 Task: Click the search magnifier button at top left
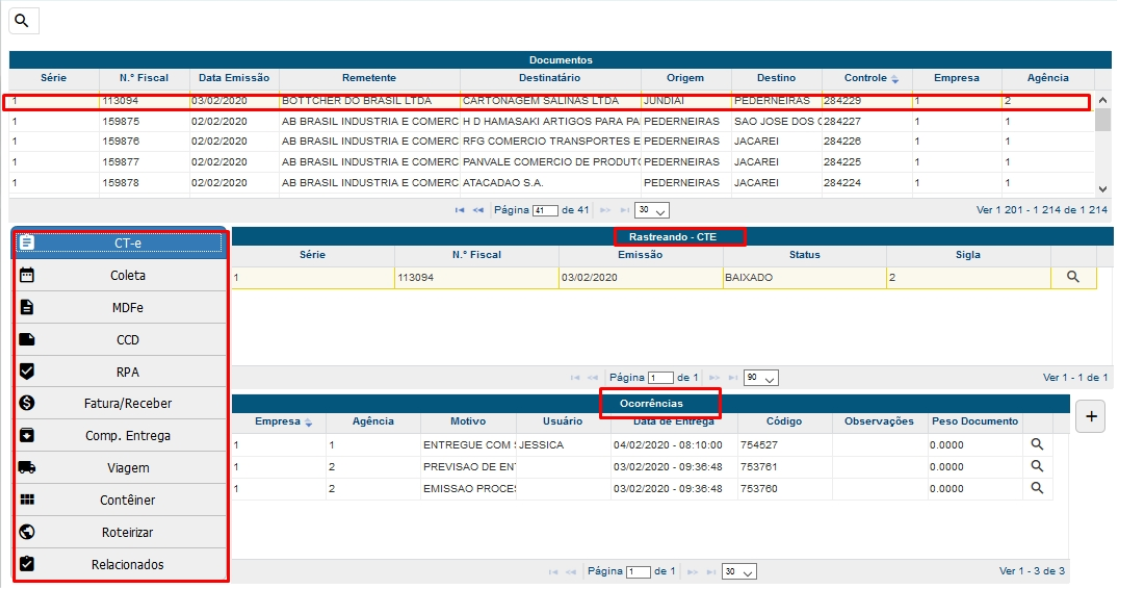coord(22,21)
